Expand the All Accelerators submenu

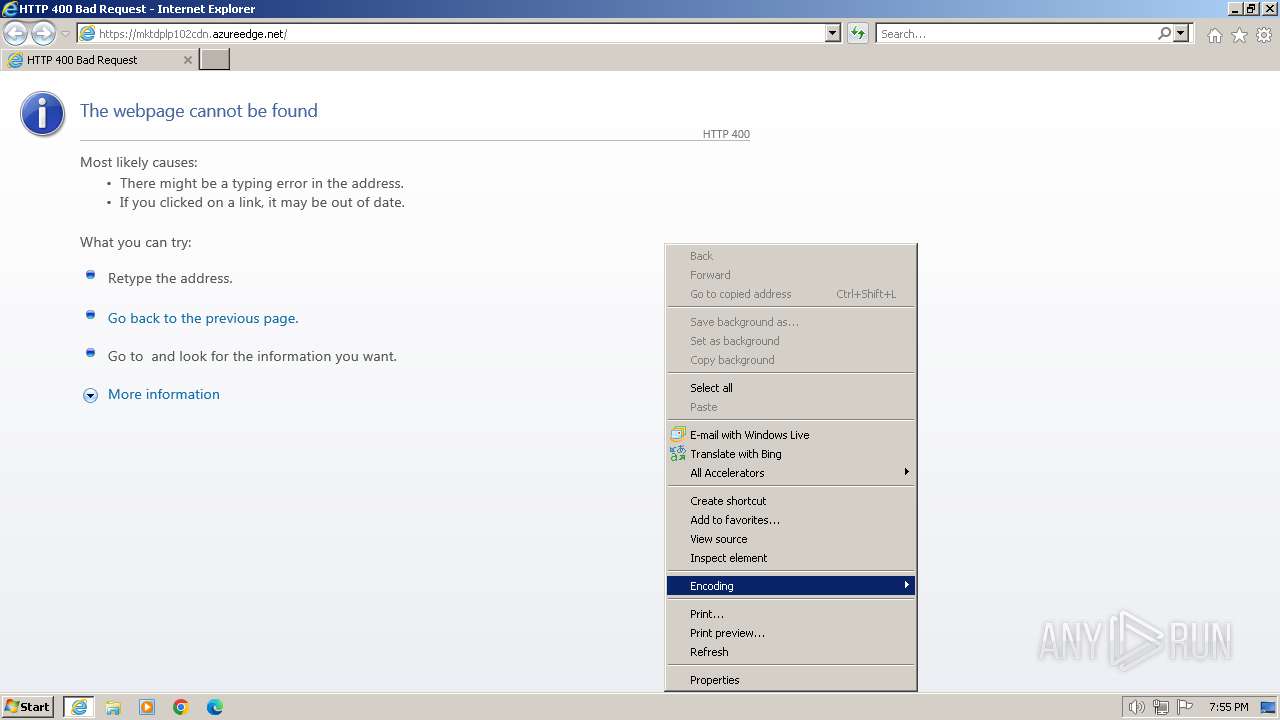(x=791, y=473)
